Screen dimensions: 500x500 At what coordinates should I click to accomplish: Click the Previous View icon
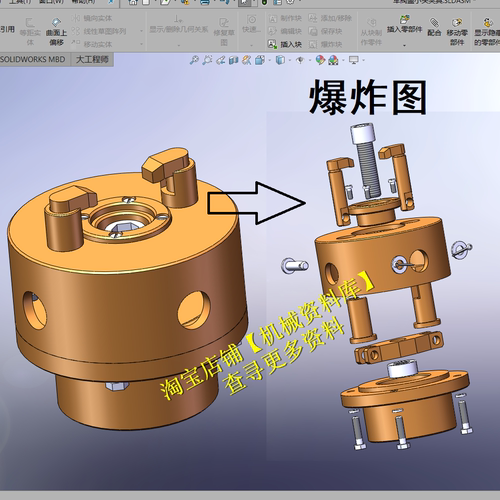pos(220,60)
